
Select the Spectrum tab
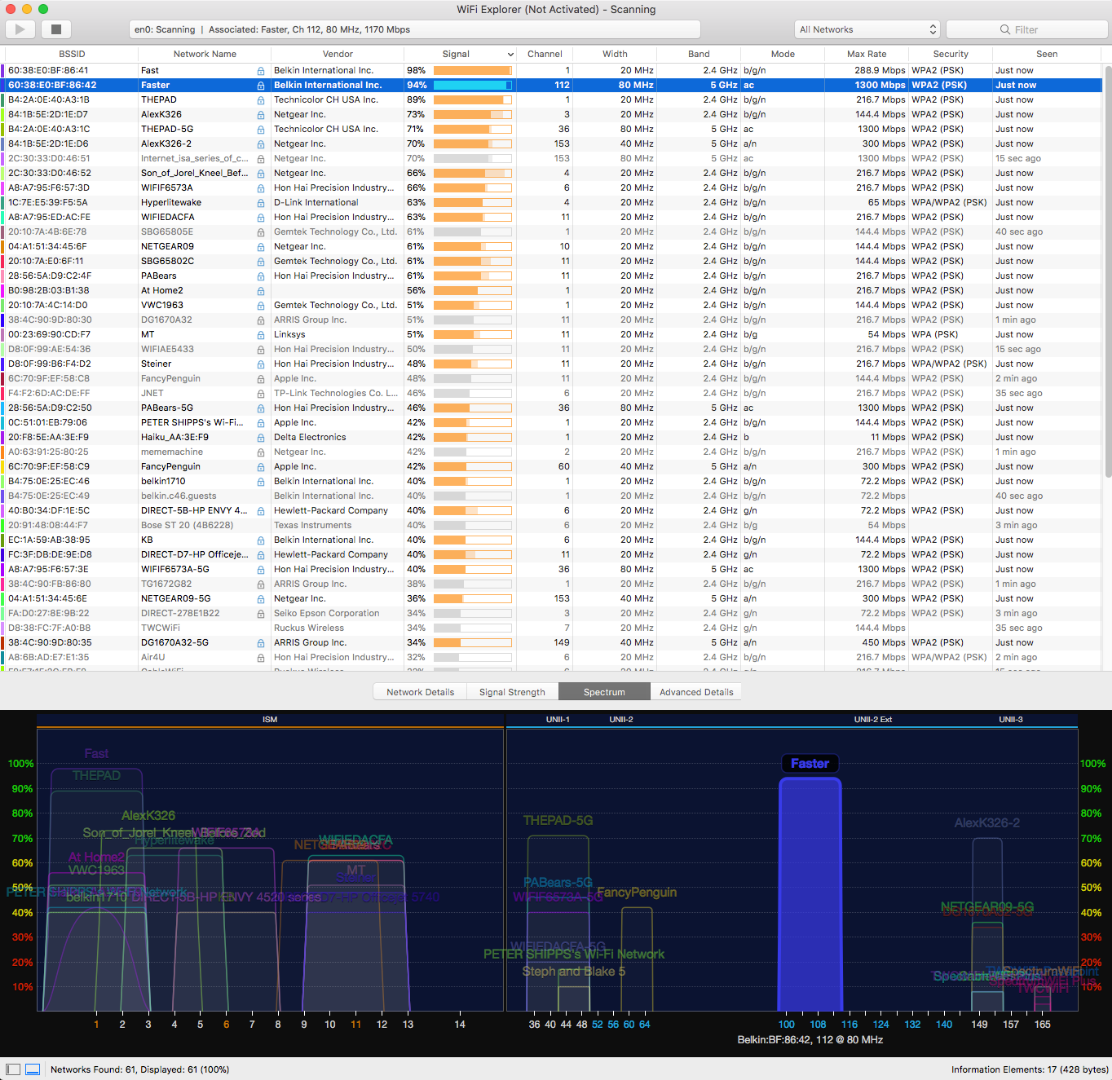pyautogui.click(x=604, y=692)
